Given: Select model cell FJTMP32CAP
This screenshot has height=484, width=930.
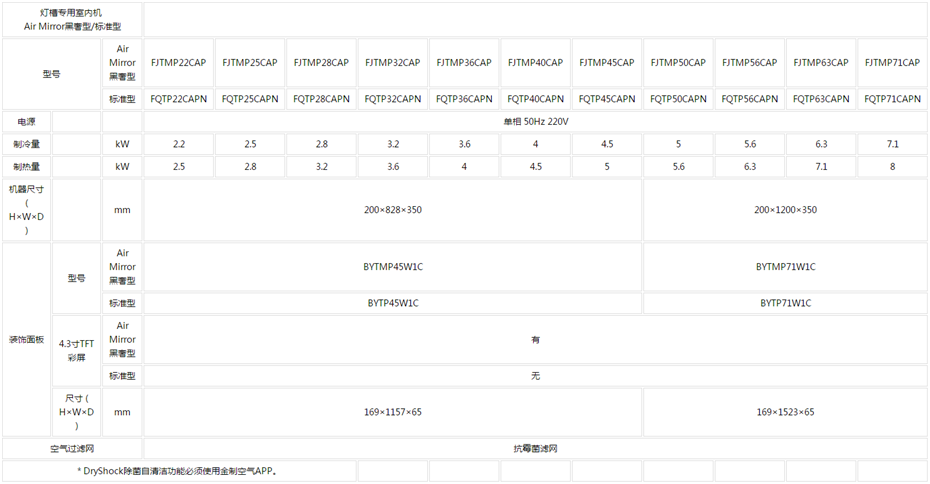Looking at the screenshot, I should pyautogui.click(x=393, y=63).
